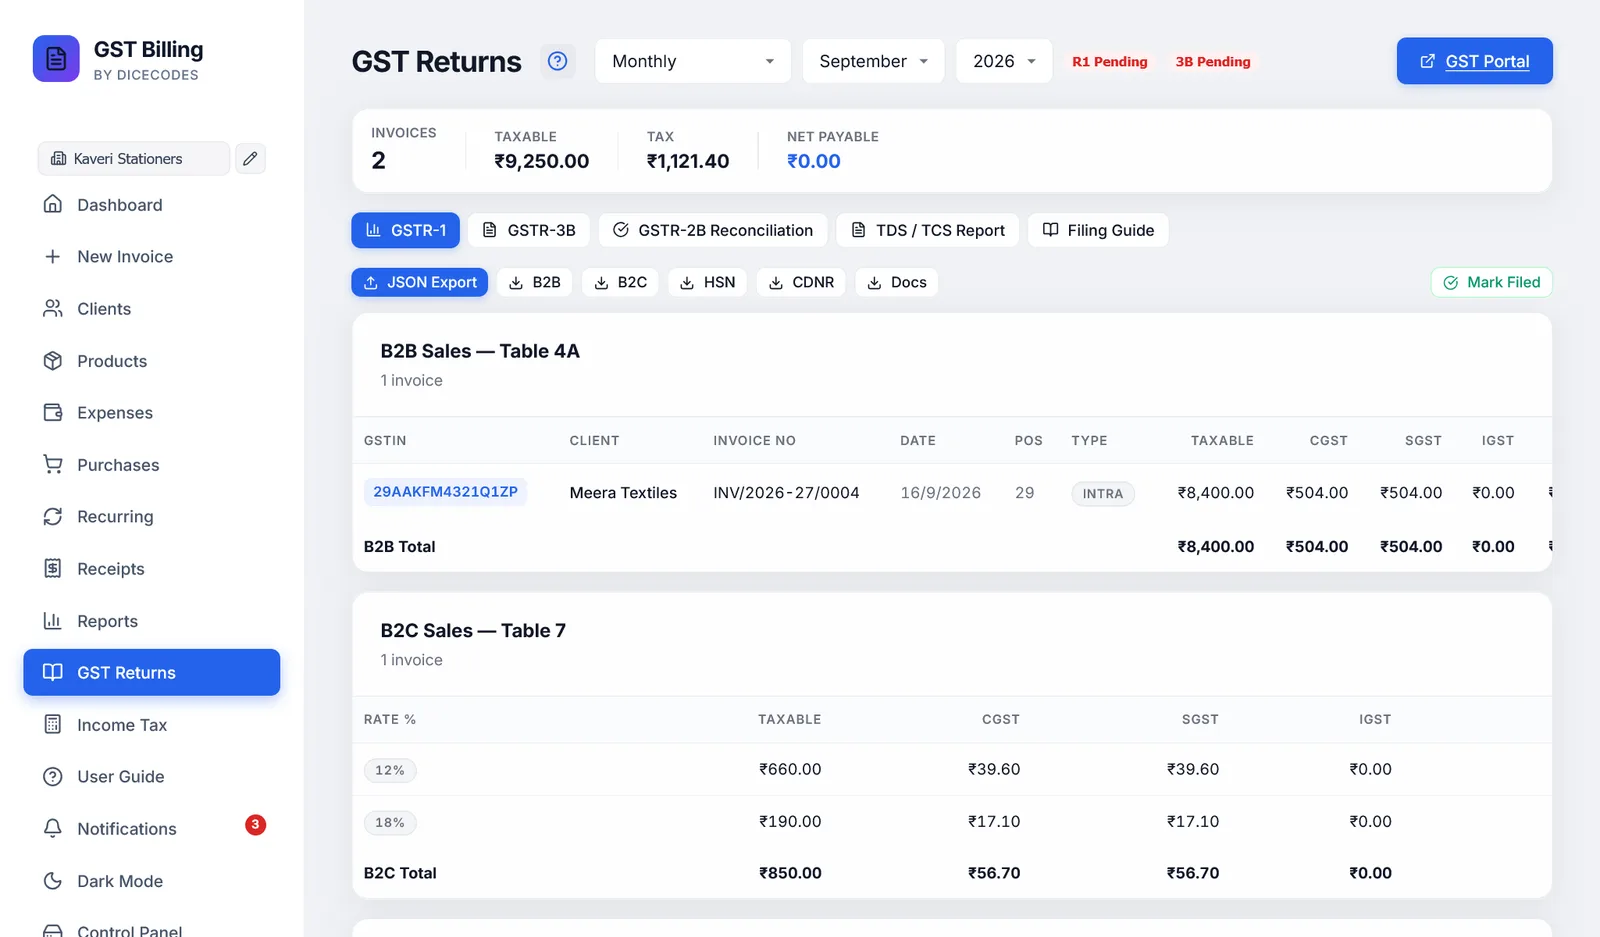The image size is (1600, 937).
Task: Click the B2C Total ₹850.00 value
Action: click(x=790, y=873)
